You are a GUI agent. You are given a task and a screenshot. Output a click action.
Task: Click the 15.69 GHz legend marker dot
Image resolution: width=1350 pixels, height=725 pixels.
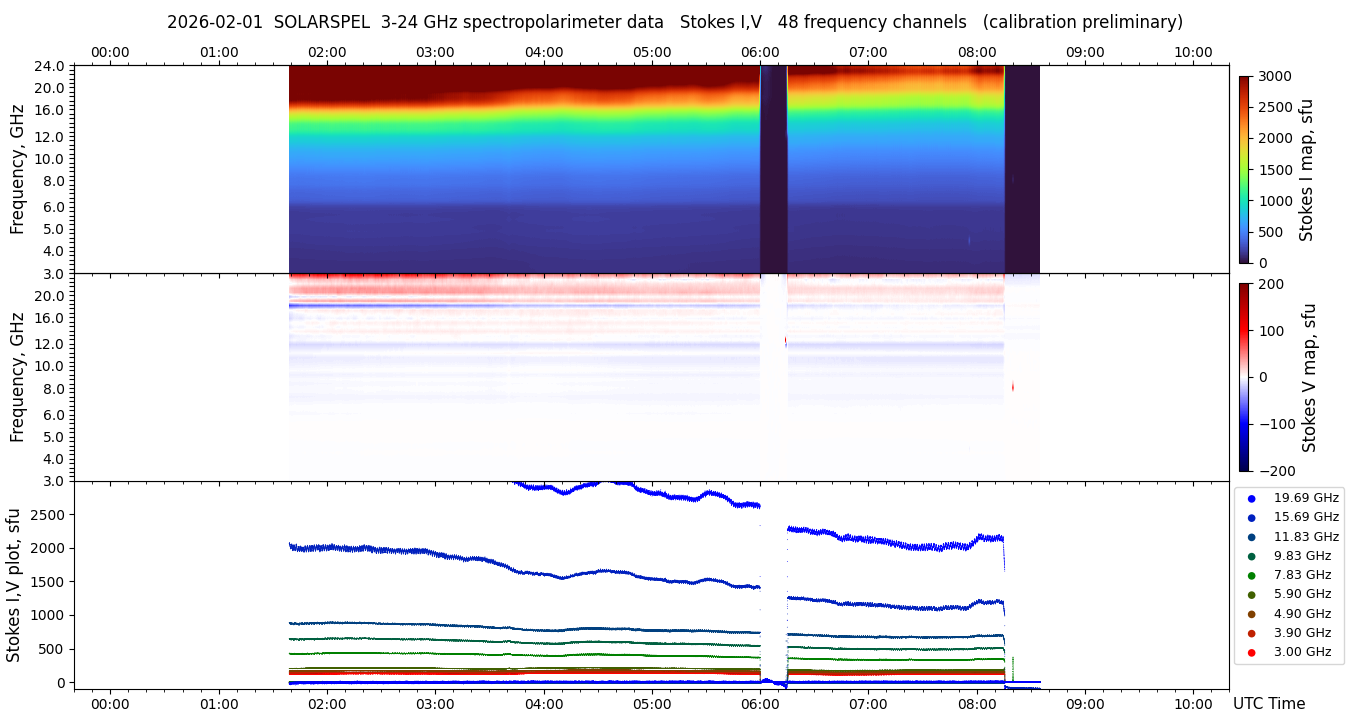click(x=1251, y=517)
